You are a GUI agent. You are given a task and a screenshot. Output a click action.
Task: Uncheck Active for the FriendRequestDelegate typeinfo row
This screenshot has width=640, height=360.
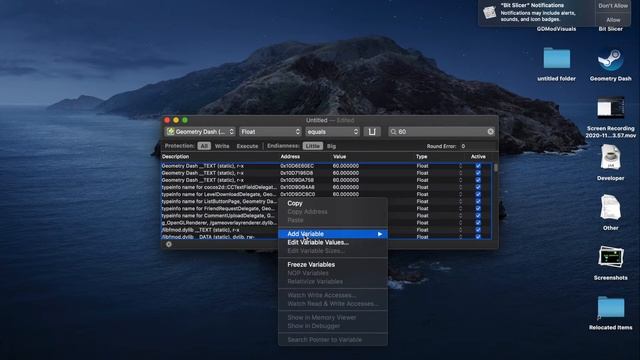(478, 208)
